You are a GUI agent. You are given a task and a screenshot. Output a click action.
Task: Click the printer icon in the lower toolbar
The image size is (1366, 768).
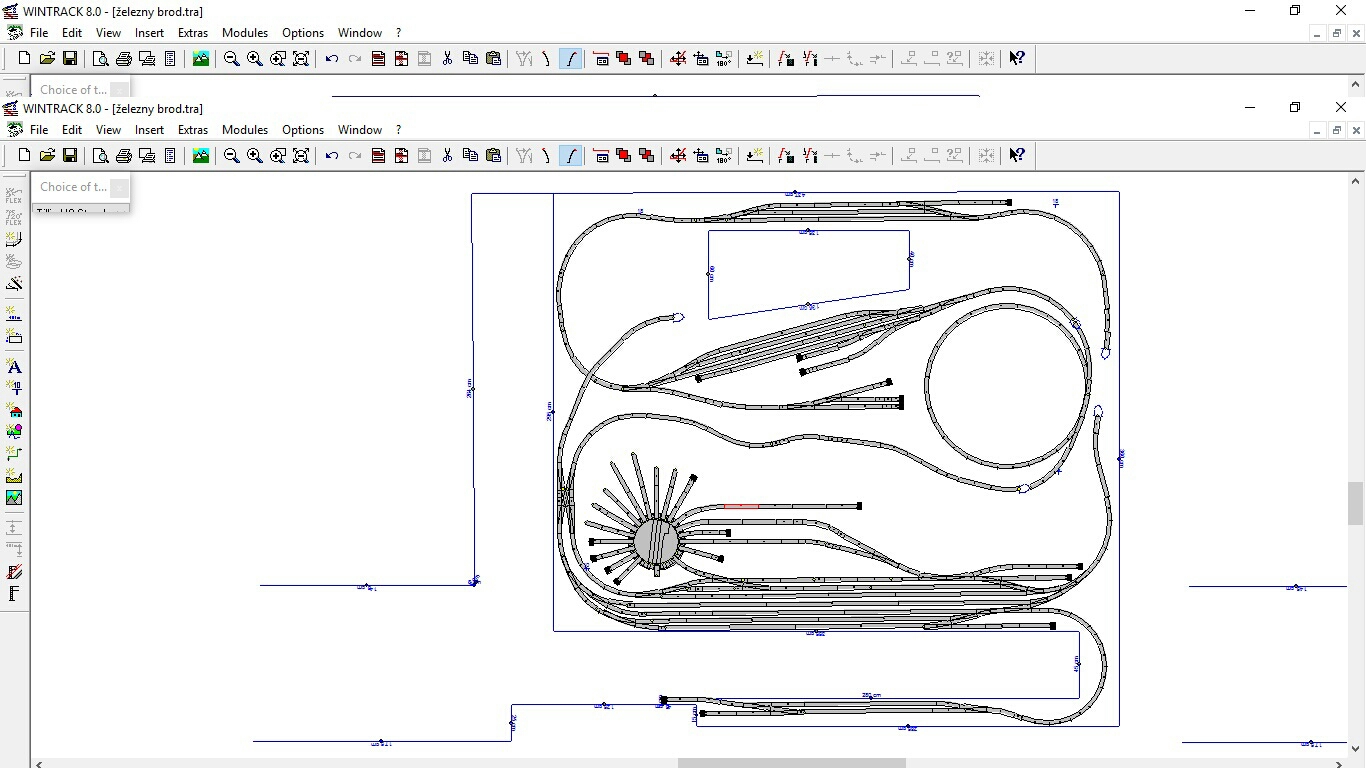pos(124,155)
